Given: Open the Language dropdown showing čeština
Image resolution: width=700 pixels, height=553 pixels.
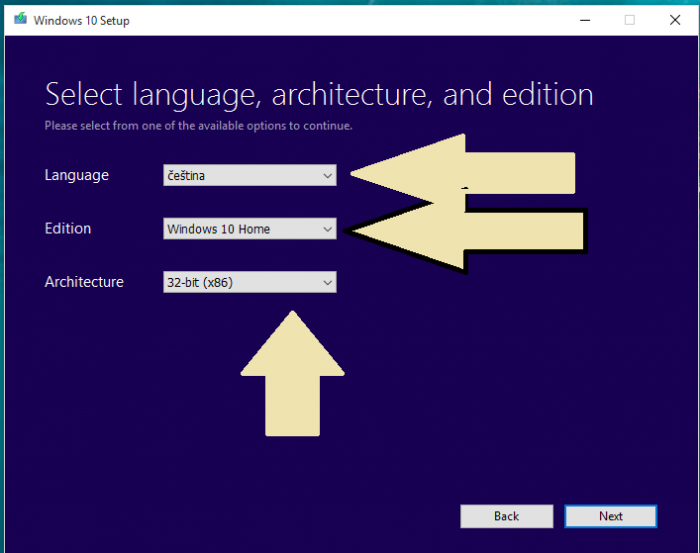Looking at the screenshot, I should (250, 175).
